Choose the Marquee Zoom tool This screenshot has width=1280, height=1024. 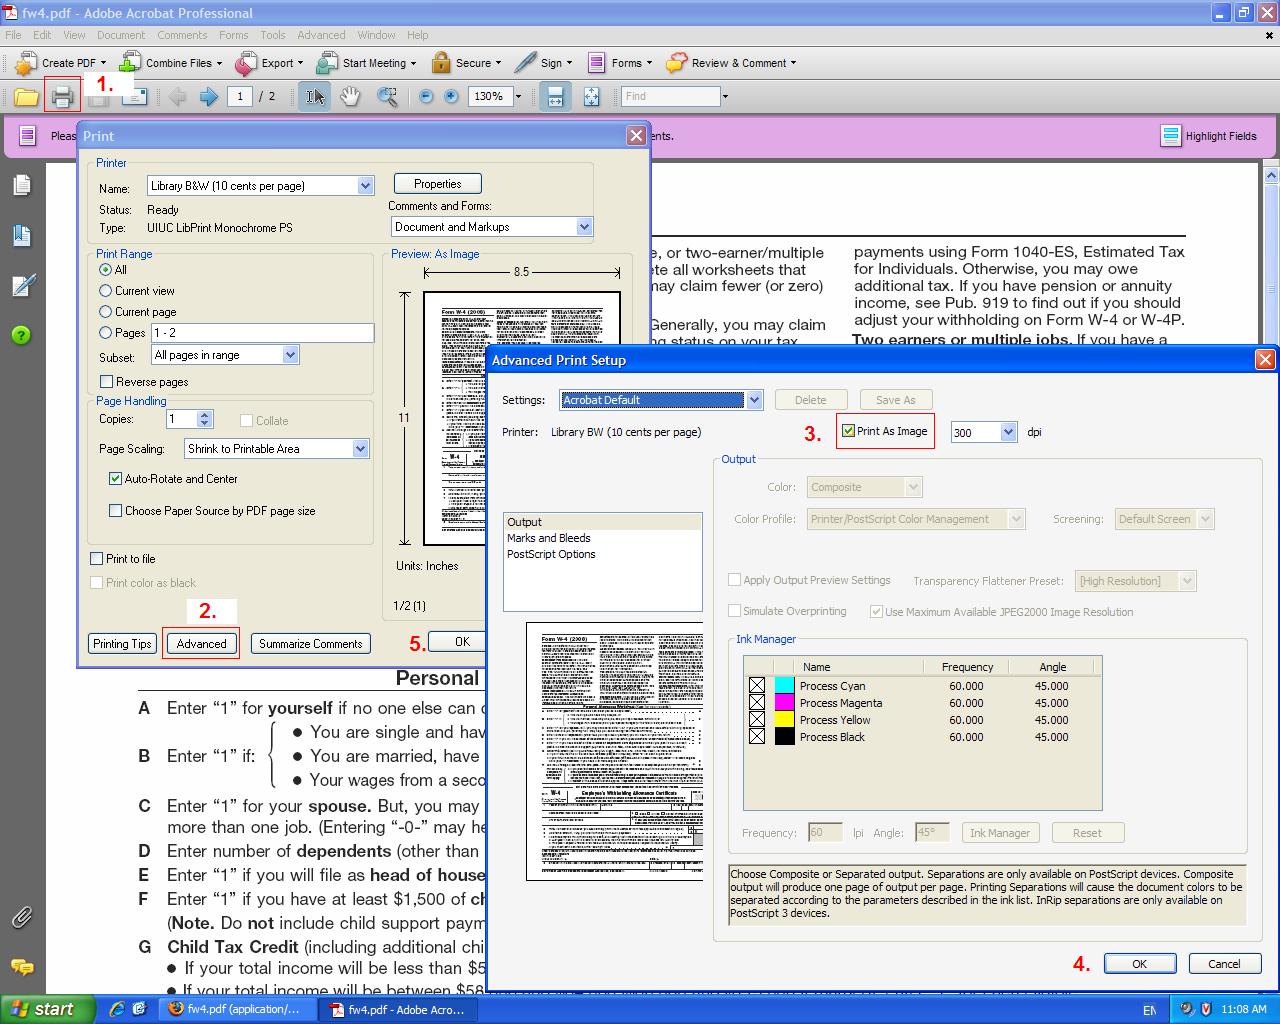pyautogui.click(x=387, y=97)
